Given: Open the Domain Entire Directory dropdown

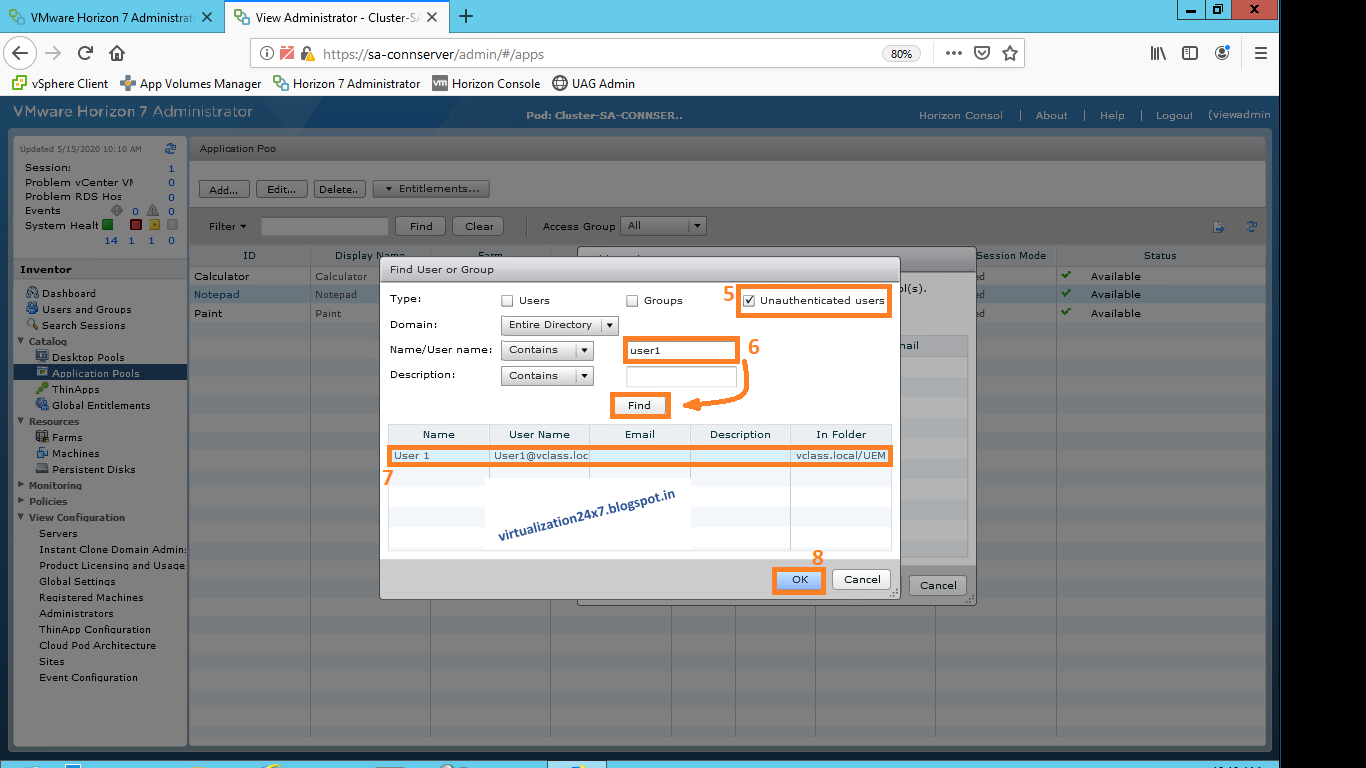Looking at the screenshot, I should (x=559, y=325).
